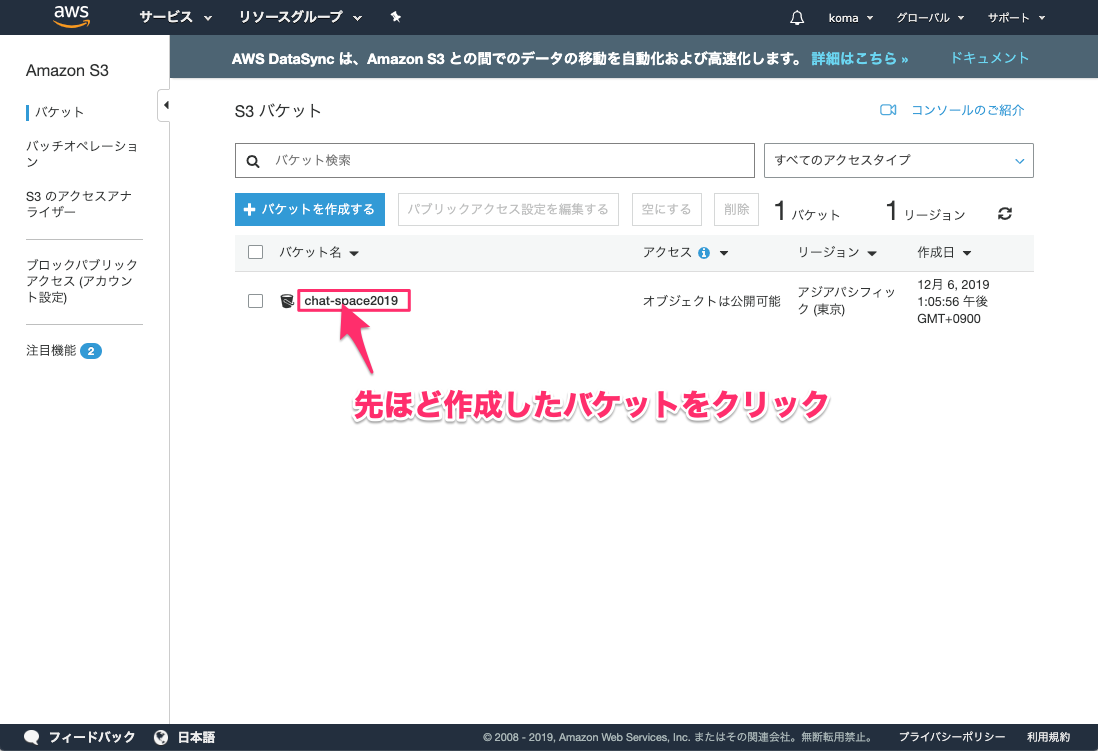This screenshot has width=1098, height=751.
Task: Click the refresh bucket list icon
Action: 1005,213
